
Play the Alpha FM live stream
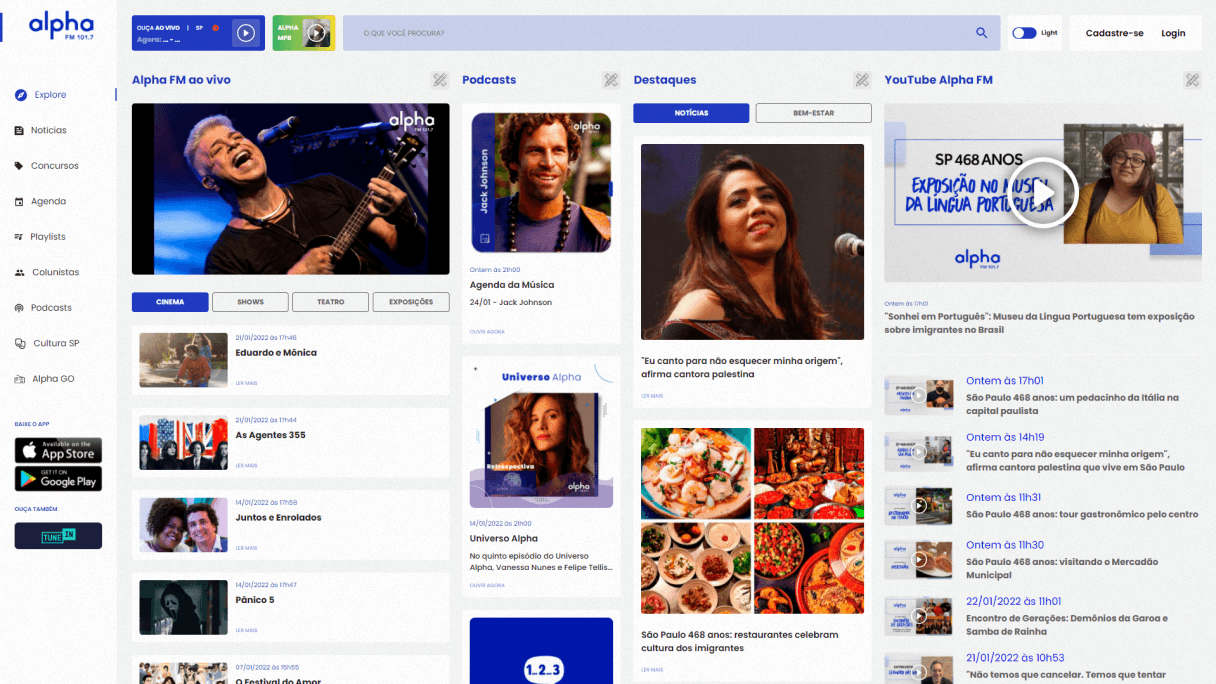(245, 33)
